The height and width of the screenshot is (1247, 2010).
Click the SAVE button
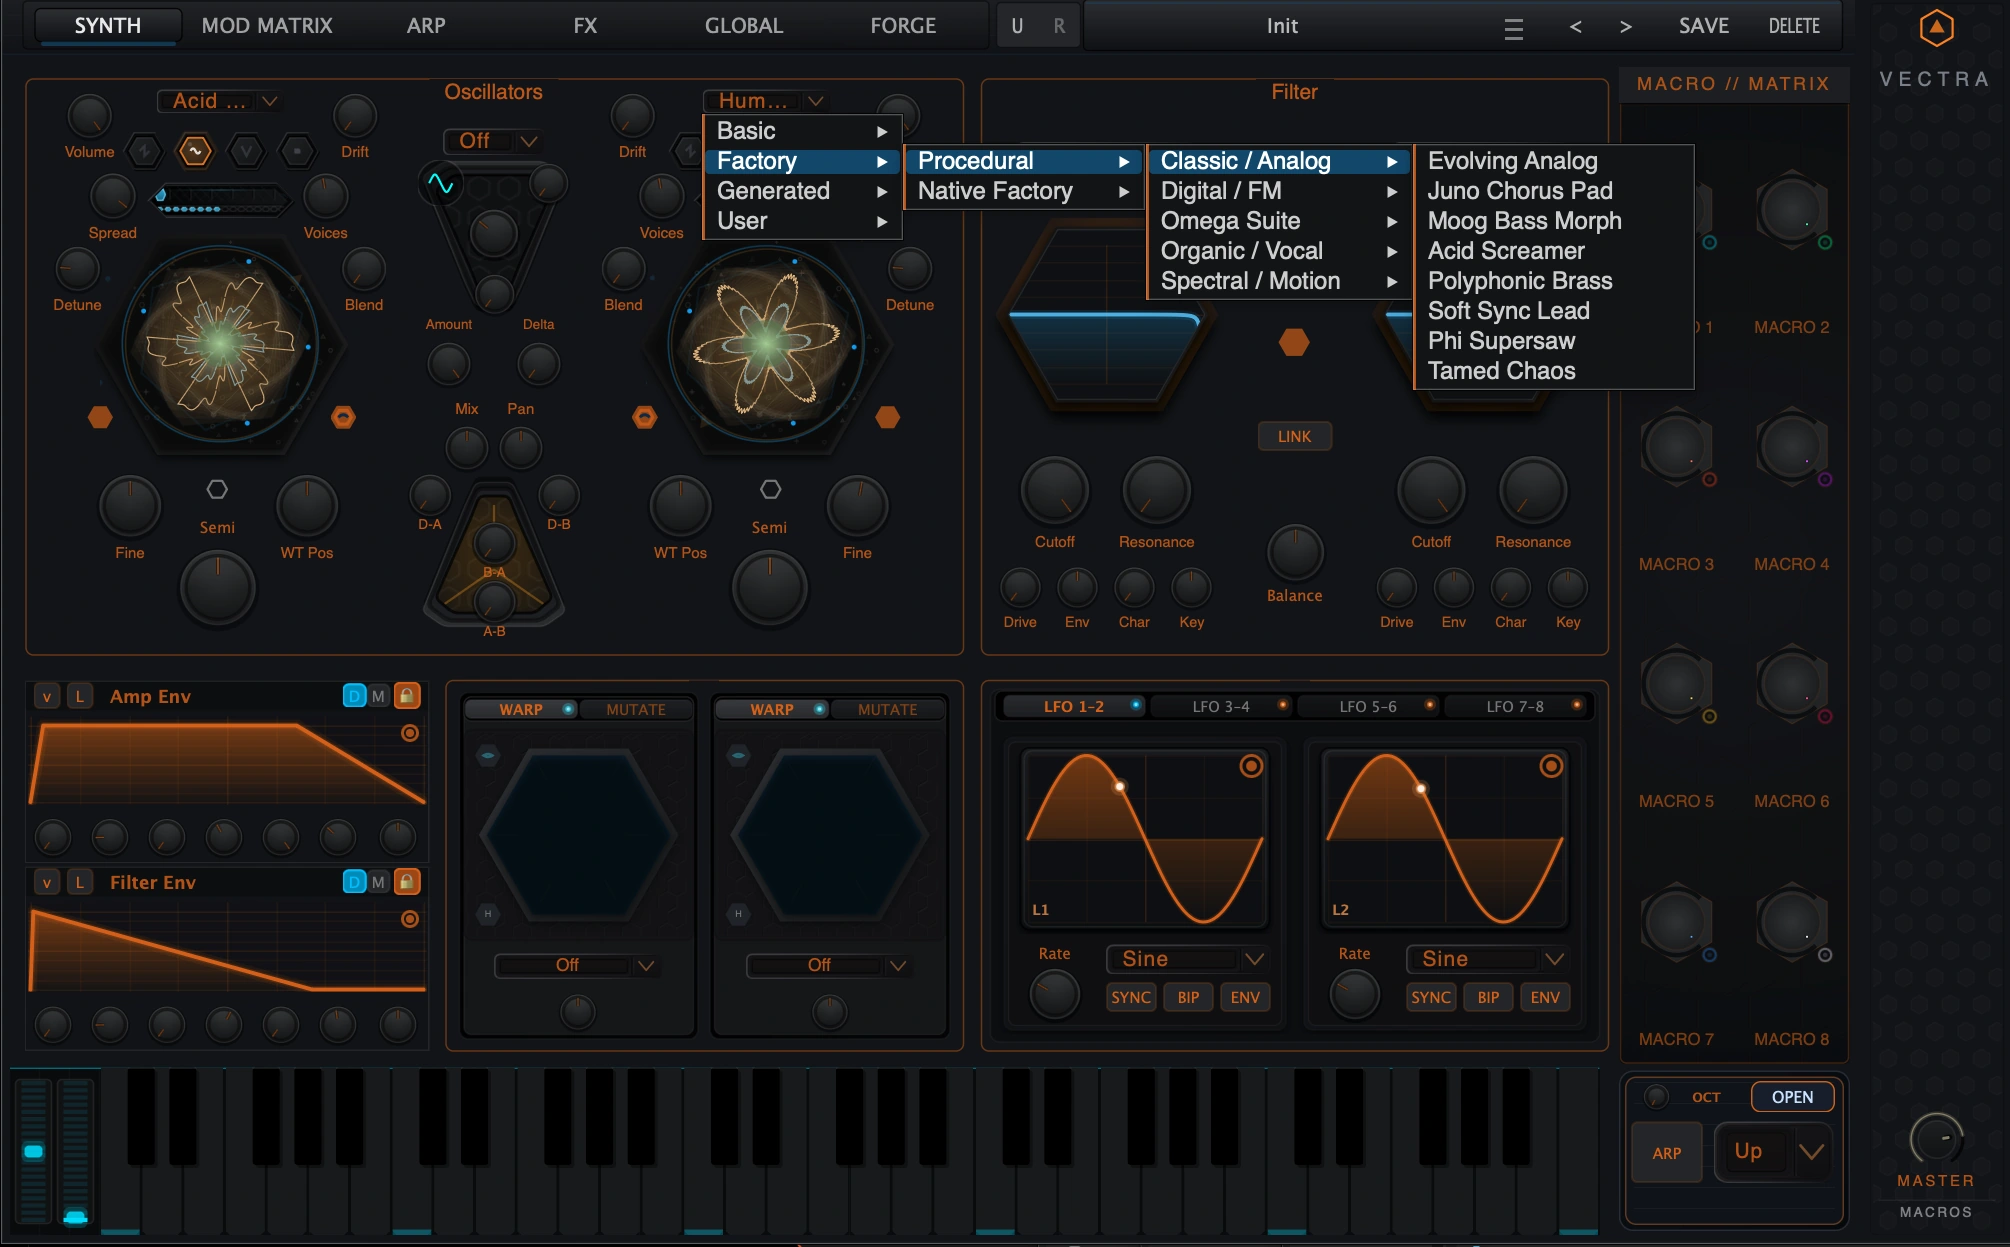click(x=1703, y=26)
